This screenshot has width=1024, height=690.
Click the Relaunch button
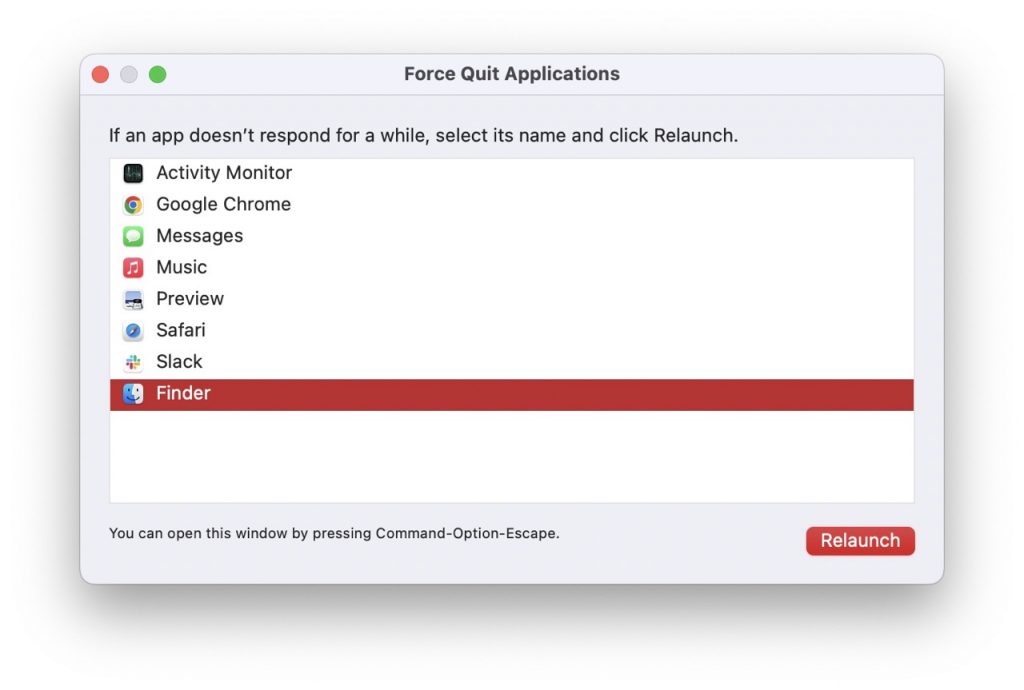pos(860,540)
